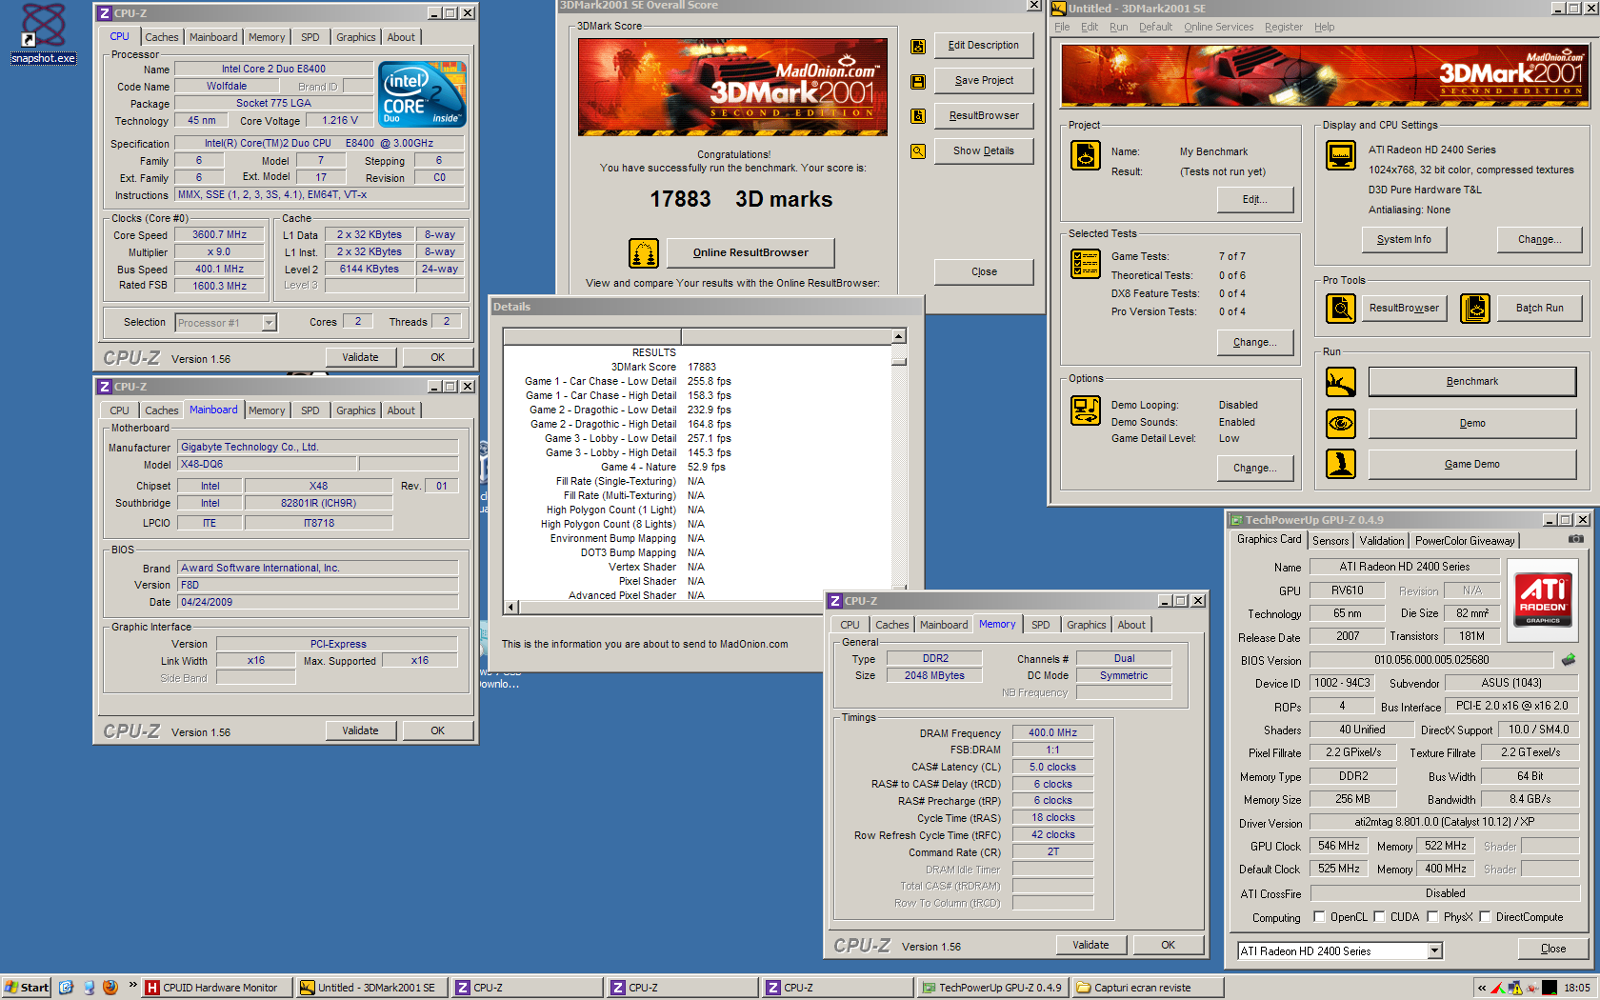
Task: Expand hidden tray icons chevron
Action: click(1481, 987)
